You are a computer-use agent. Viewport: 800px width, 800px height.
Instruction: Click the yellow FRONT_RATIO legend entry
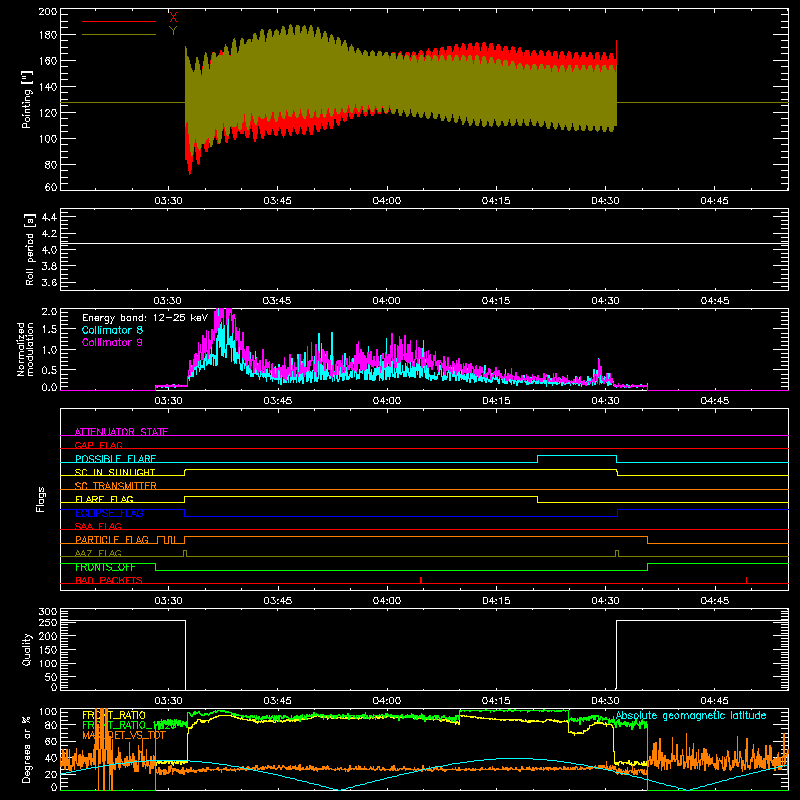coord(114,715)
